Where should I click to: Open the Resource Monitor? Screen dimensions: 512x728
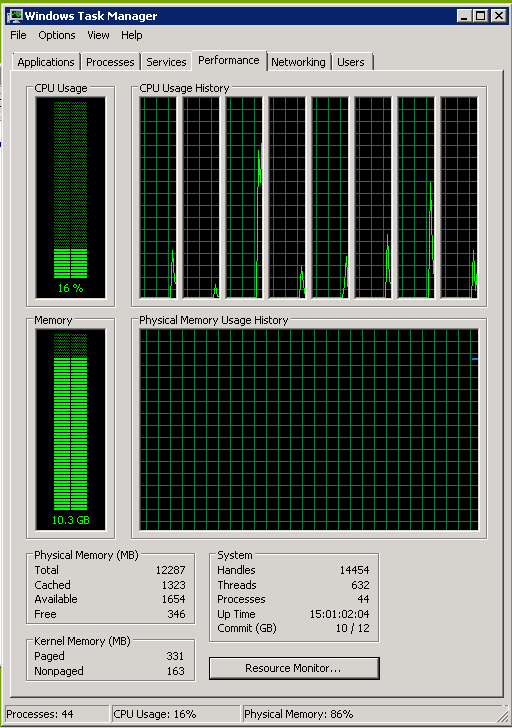pos(294,668)
